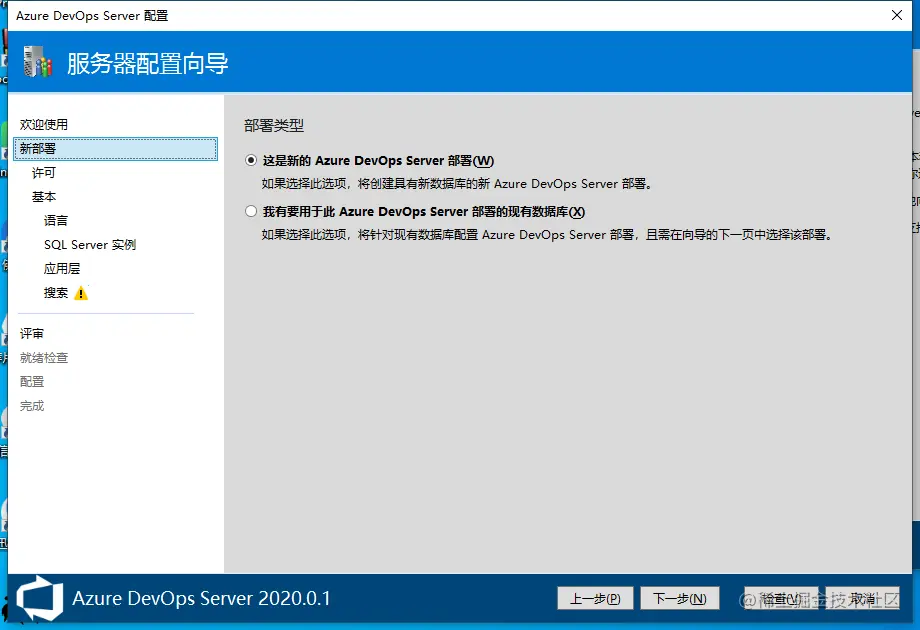920x630 pixels.
Task: Click the 配置 step in sidebar
Action: click(x=32, y=382)
